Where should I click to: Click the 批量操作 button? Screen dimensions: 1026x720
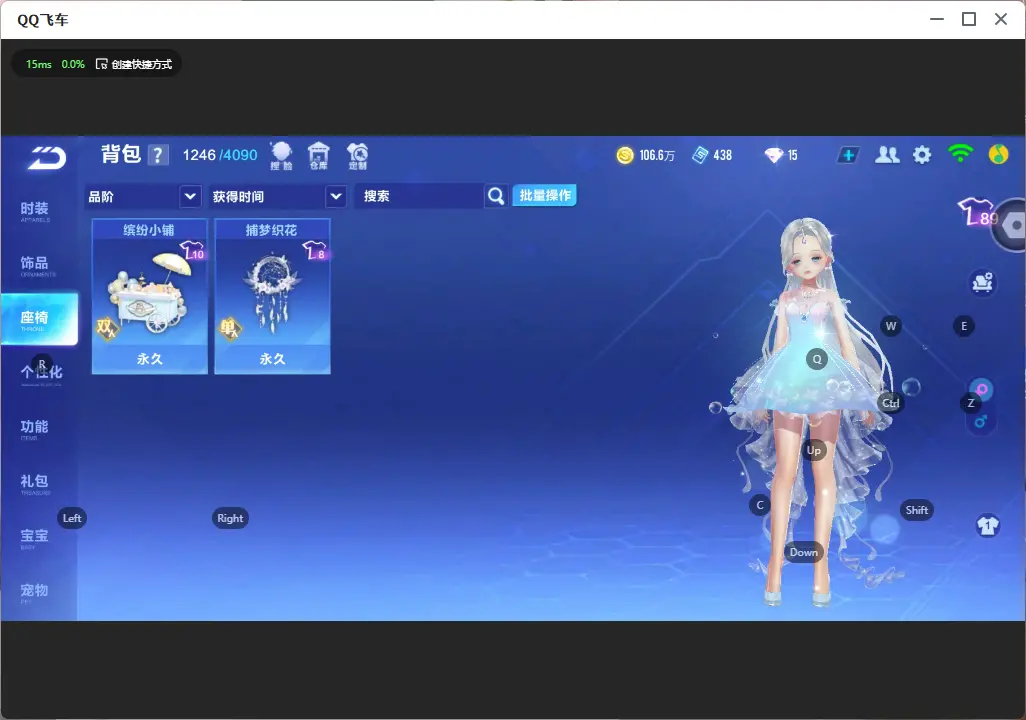(544, 195)
